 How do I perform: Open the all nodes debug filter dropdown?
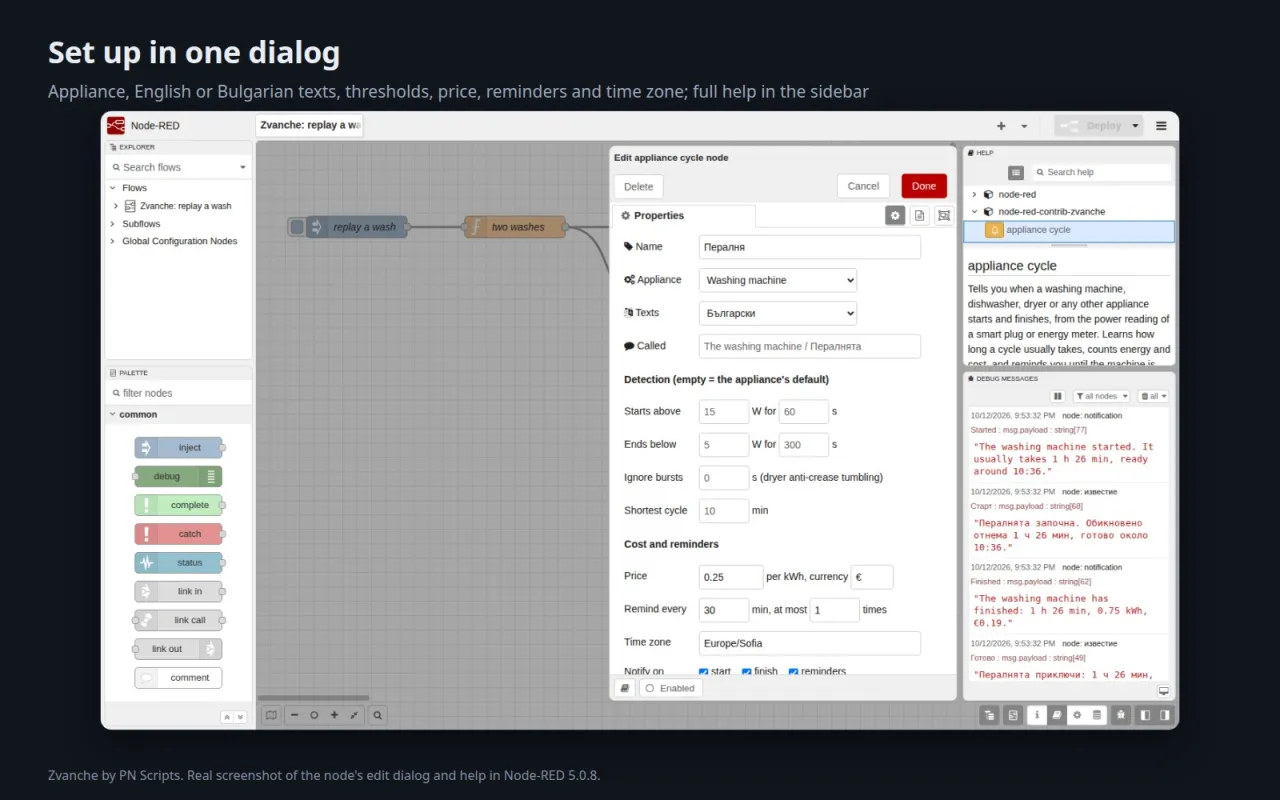coord(1101,396)
